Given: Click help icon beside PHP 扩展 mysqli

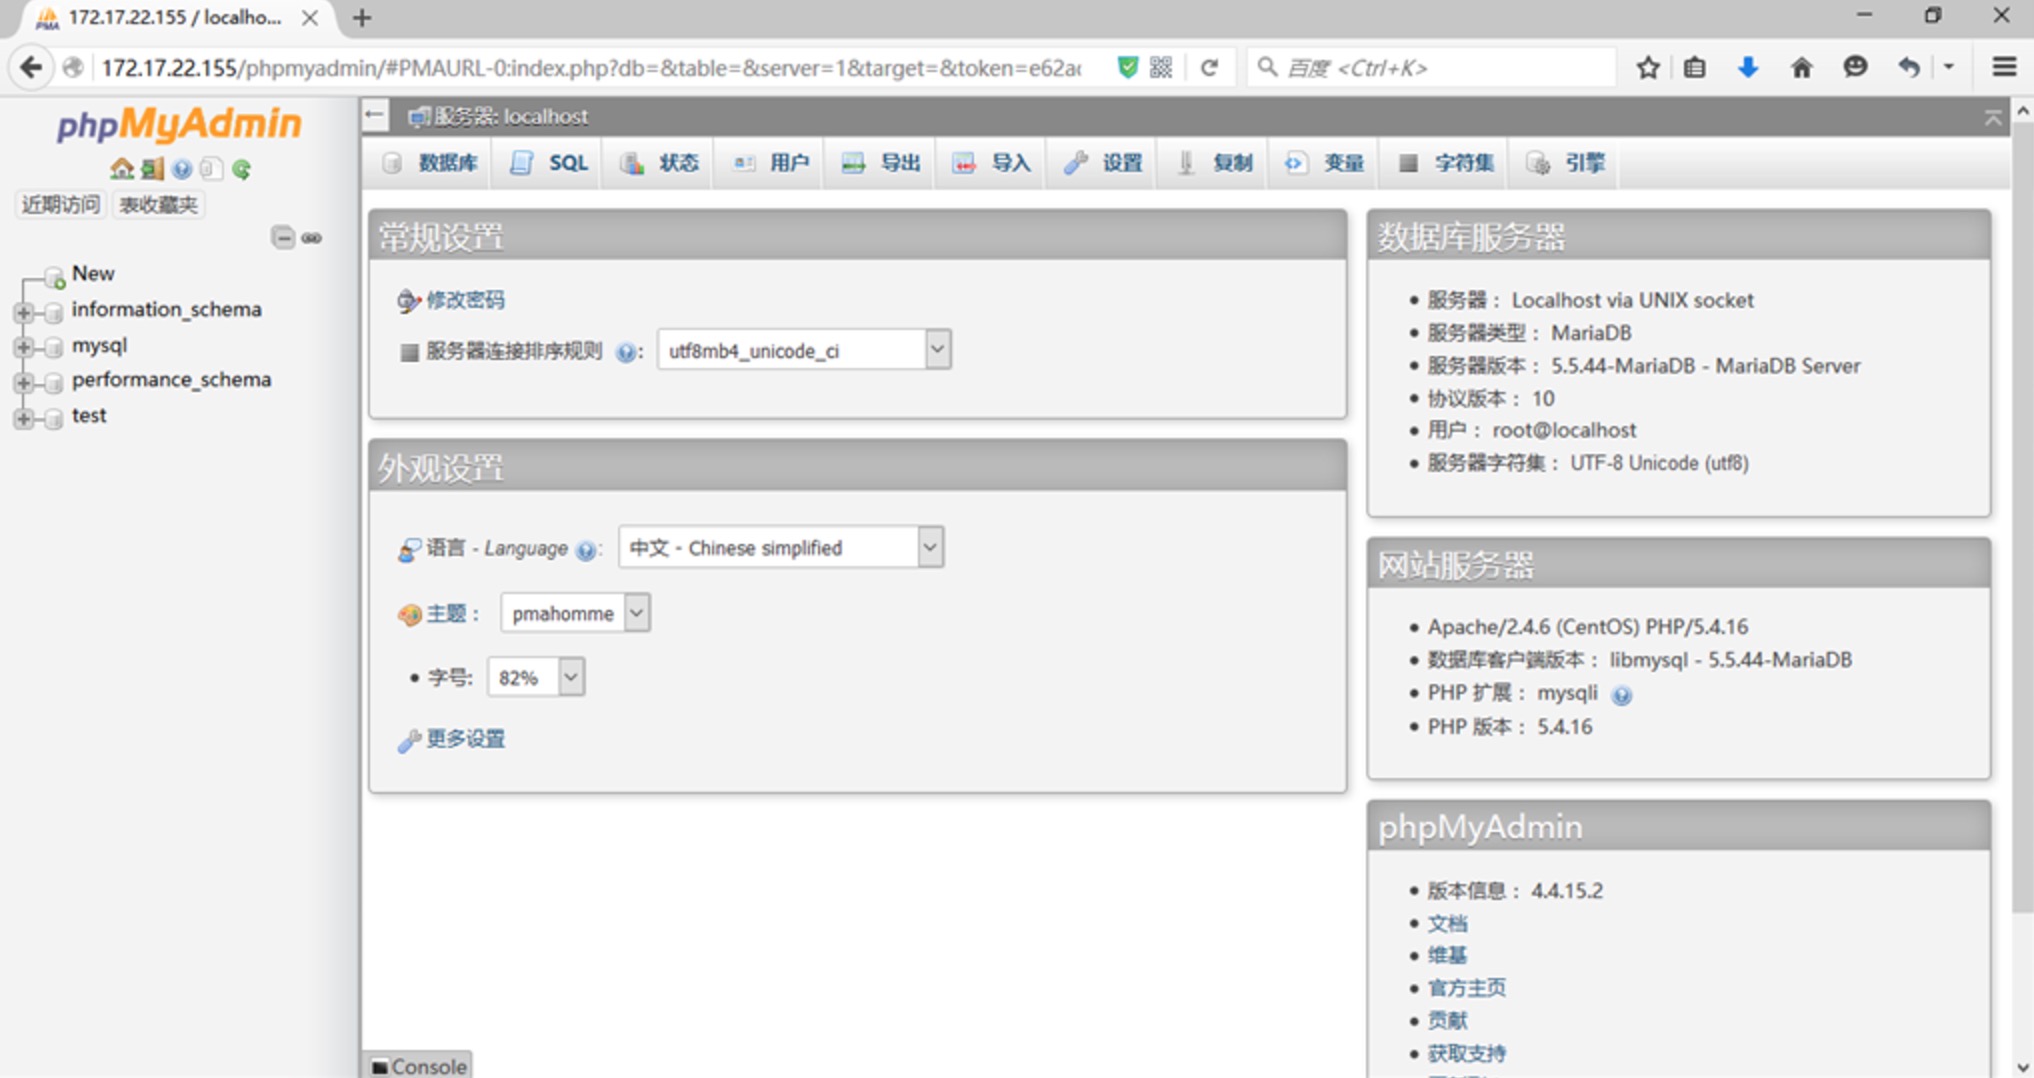Looking at the screenshot, I should [x=1622, y=695].
